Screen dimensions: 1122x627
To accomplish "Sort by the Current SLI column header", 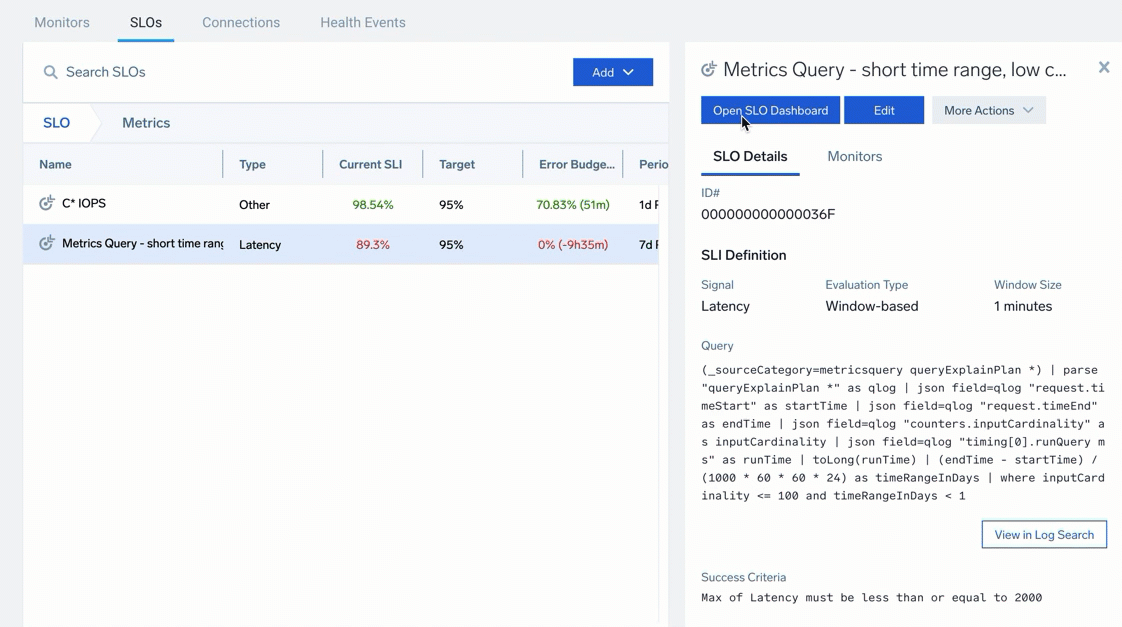I will click(x=370, y=164).
